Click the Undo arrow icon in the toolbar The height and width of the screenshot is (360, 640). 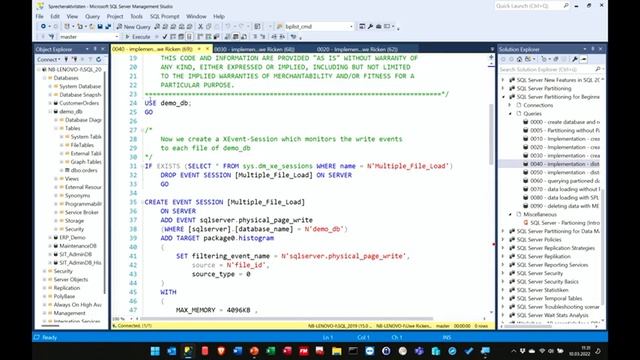(x=228, y=27)
